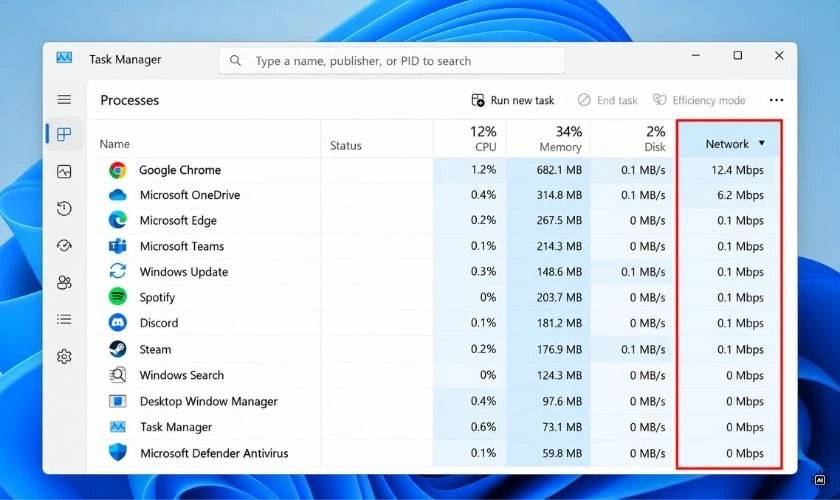Click the Discord process icon
Screen dimensions: 840x500
117,323
